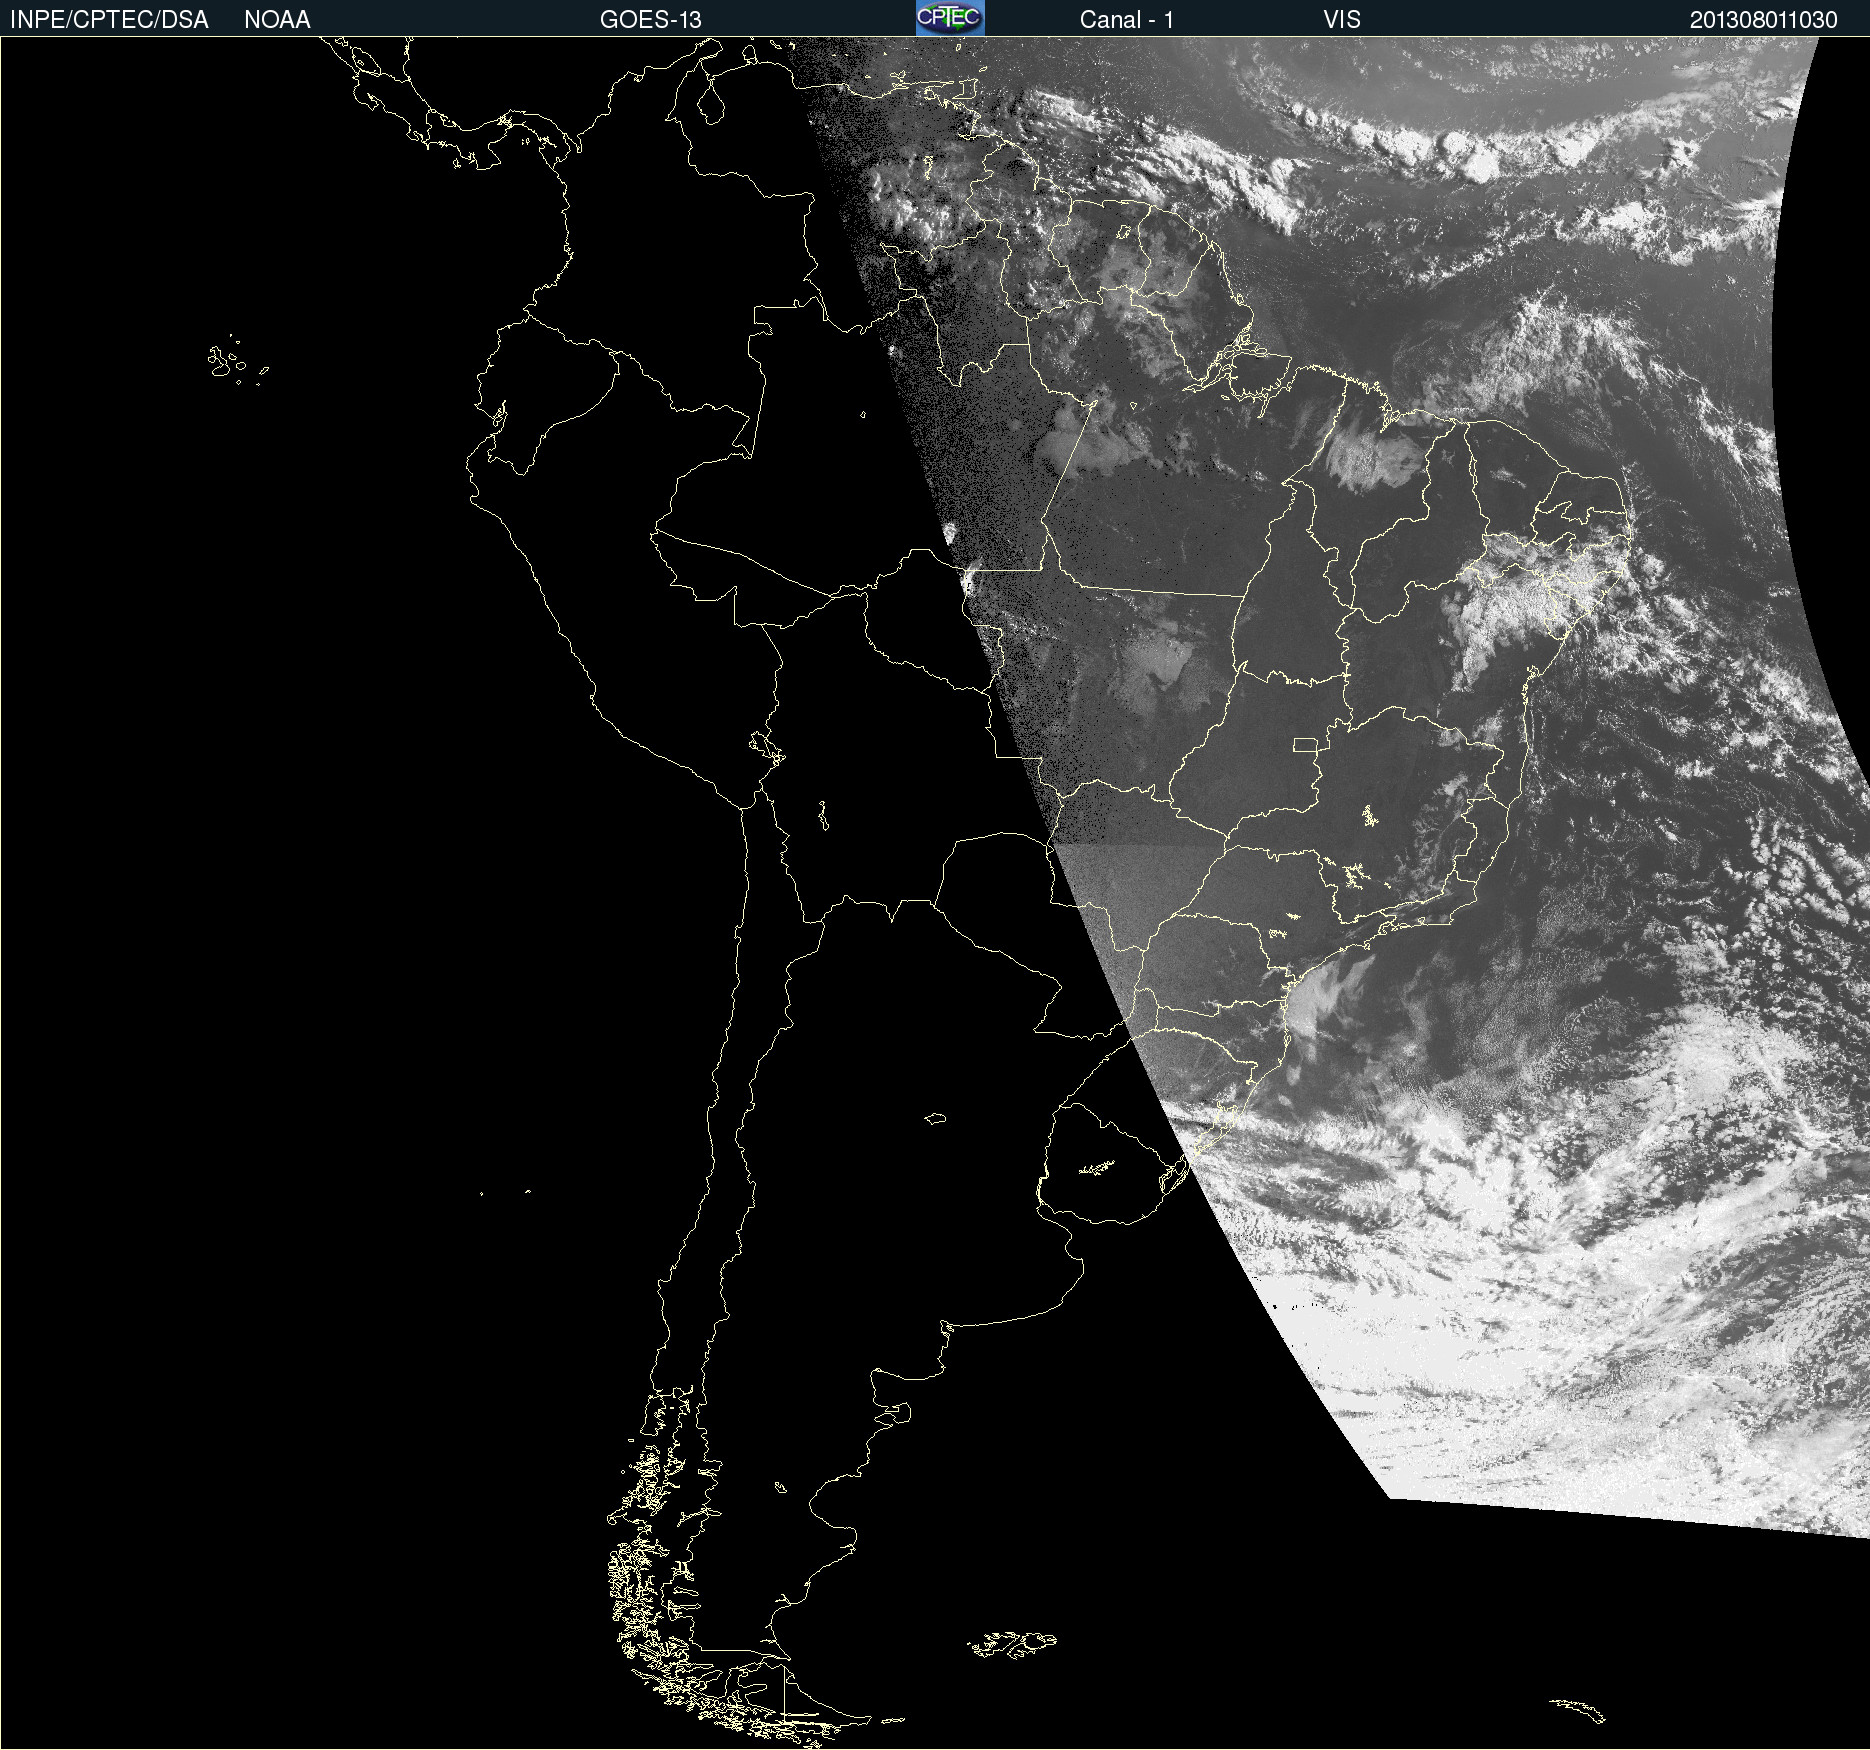Click the INPE/CPTEC/DSA header text
The width and height of the screenshot is (1870, 1750).
109,20
